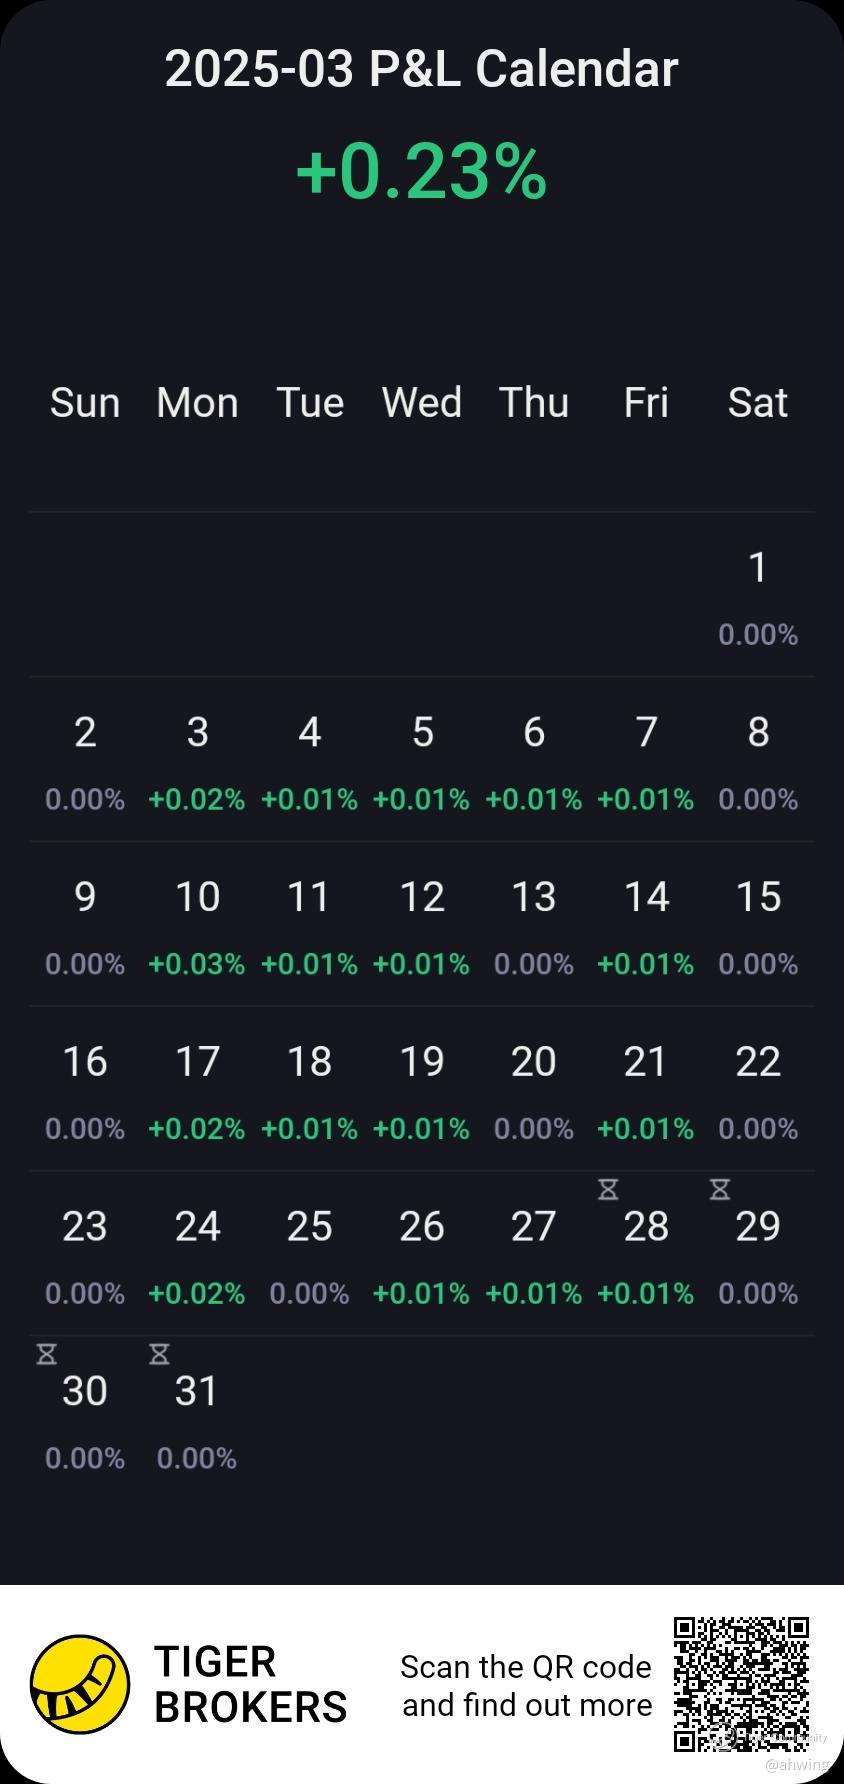Click the hourglass icon above day 29
844x1784 pixels.
[x=720, y=1189]
